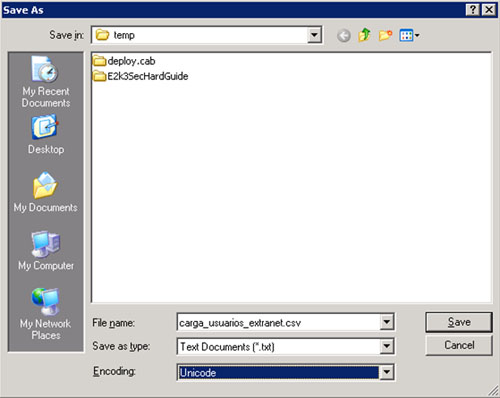Image resolution: width=500 pixels, height=398 pixels.
Task: Expand the Encoding dropdown arrow
Action: [x=387, y=372]
